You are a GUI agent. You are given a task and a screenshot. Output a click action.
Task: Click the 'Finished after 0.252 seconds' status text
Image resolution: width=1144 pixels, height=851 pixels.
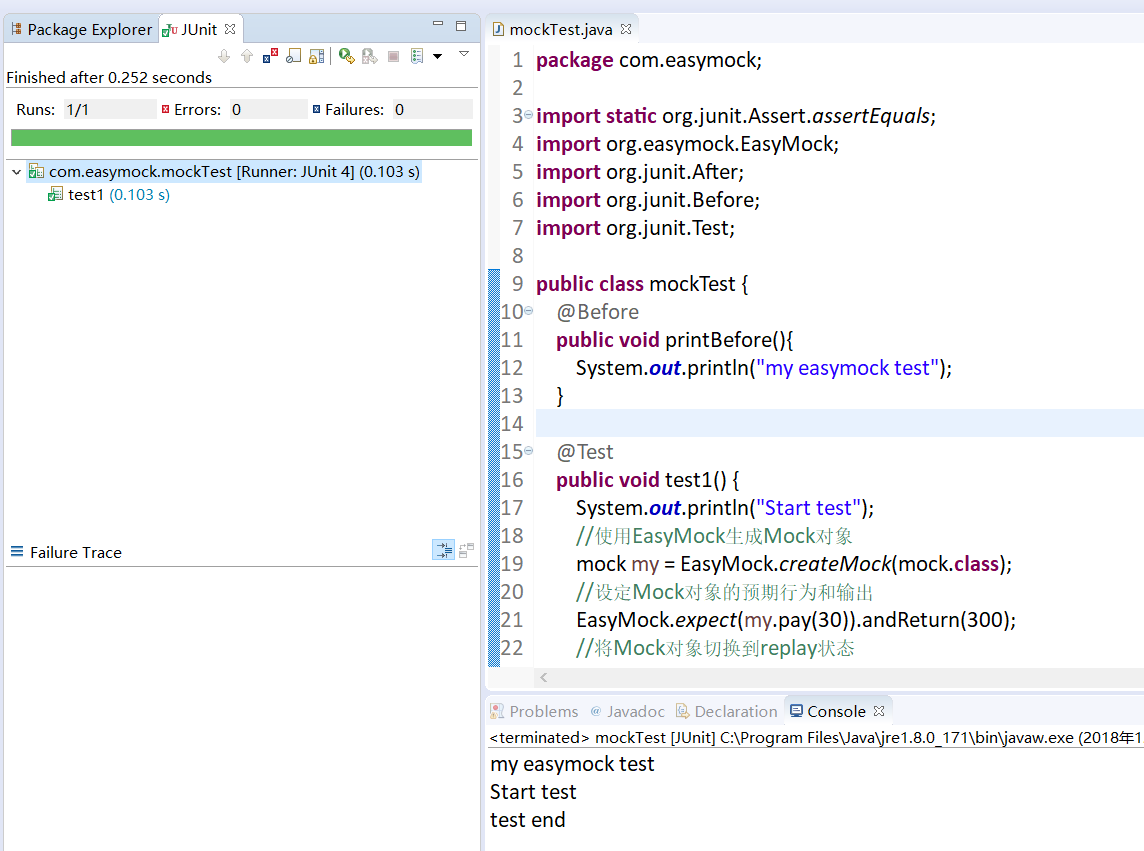(x=109, y=77)
